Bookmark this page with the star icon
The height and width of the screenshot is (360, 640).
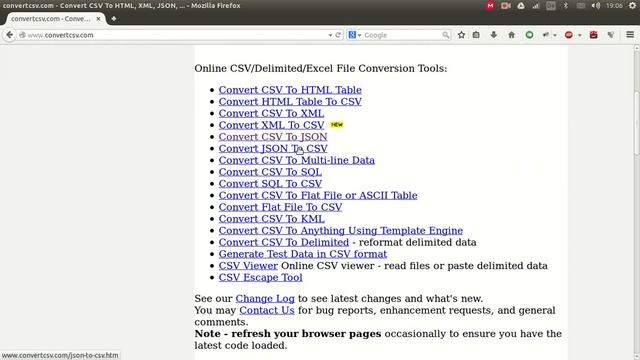pyautogui.click(x=461, y=35)
